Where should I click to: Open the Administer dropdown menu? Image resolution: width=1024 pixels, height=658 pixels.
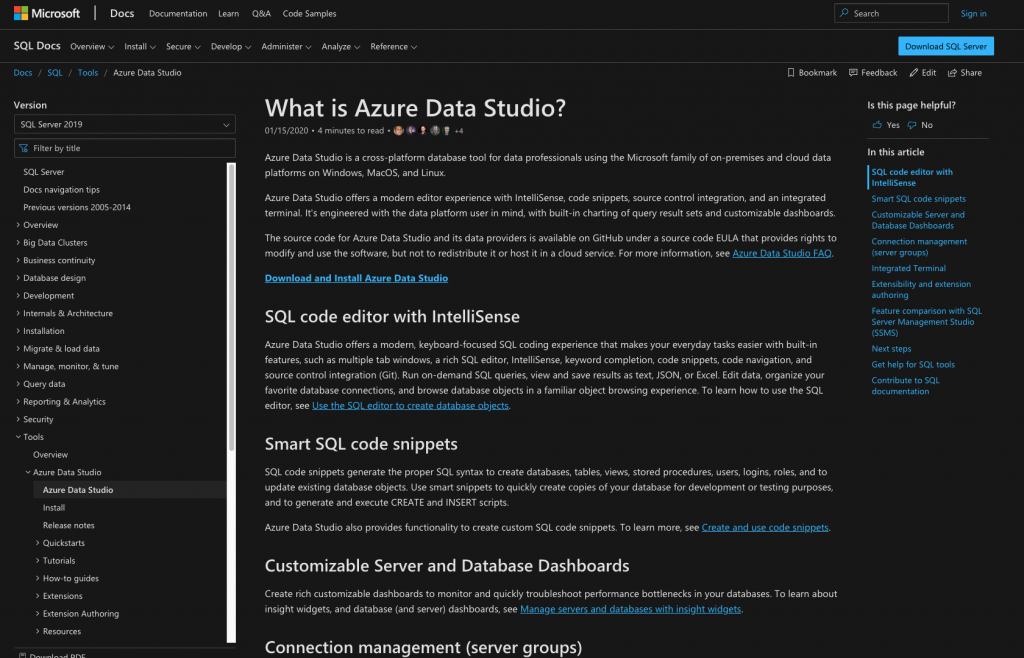tap(286, 46)
